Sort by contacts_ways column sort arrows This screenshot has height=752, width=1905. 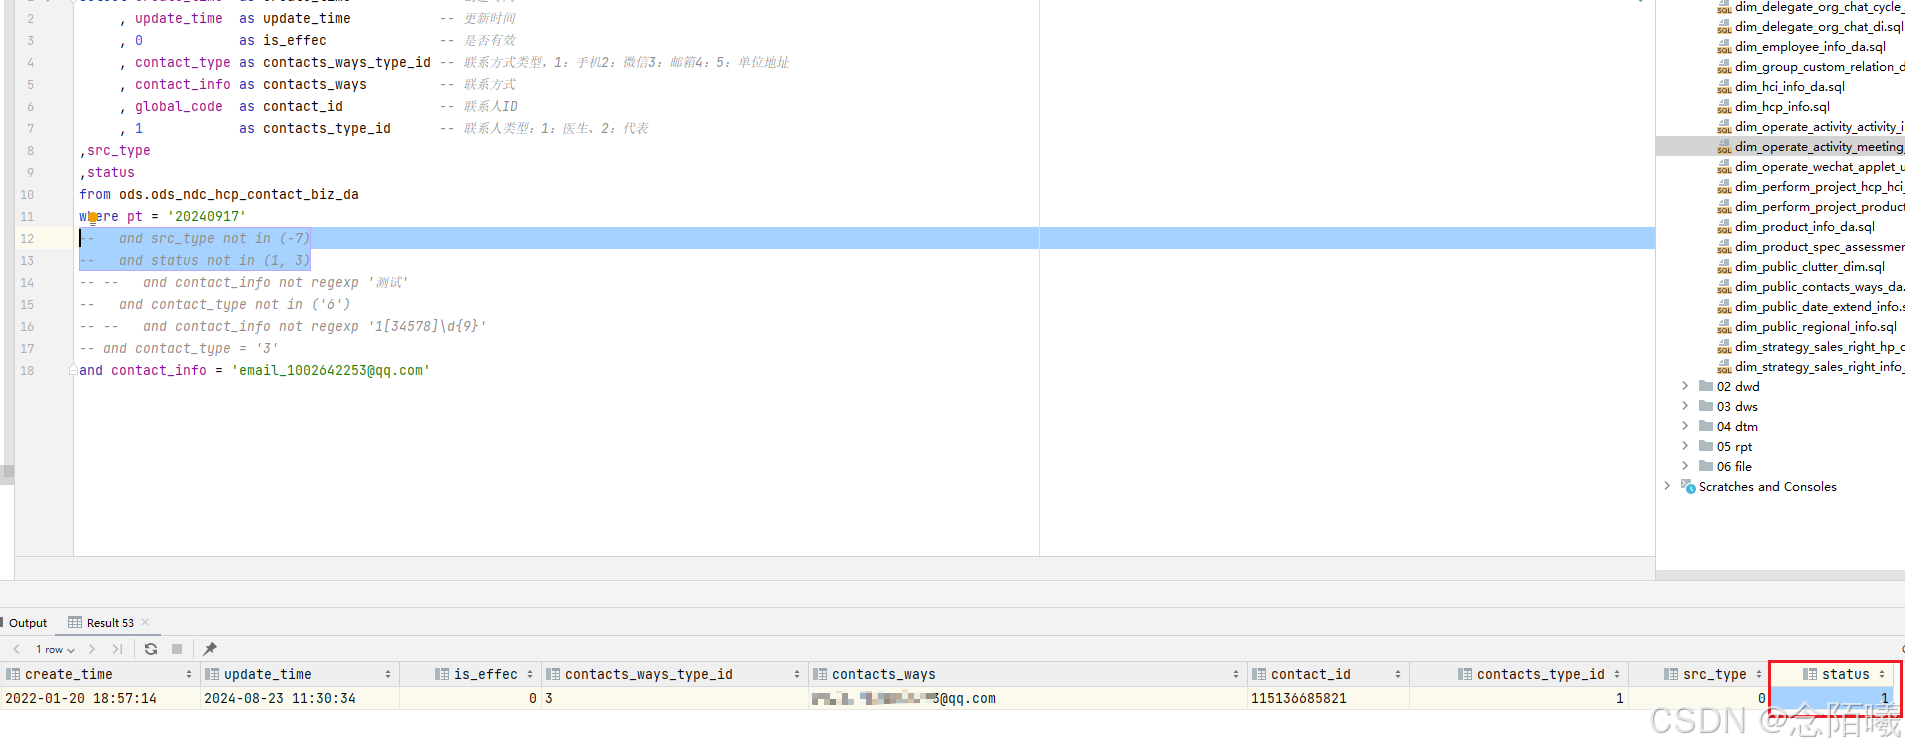pos(1236,675)
